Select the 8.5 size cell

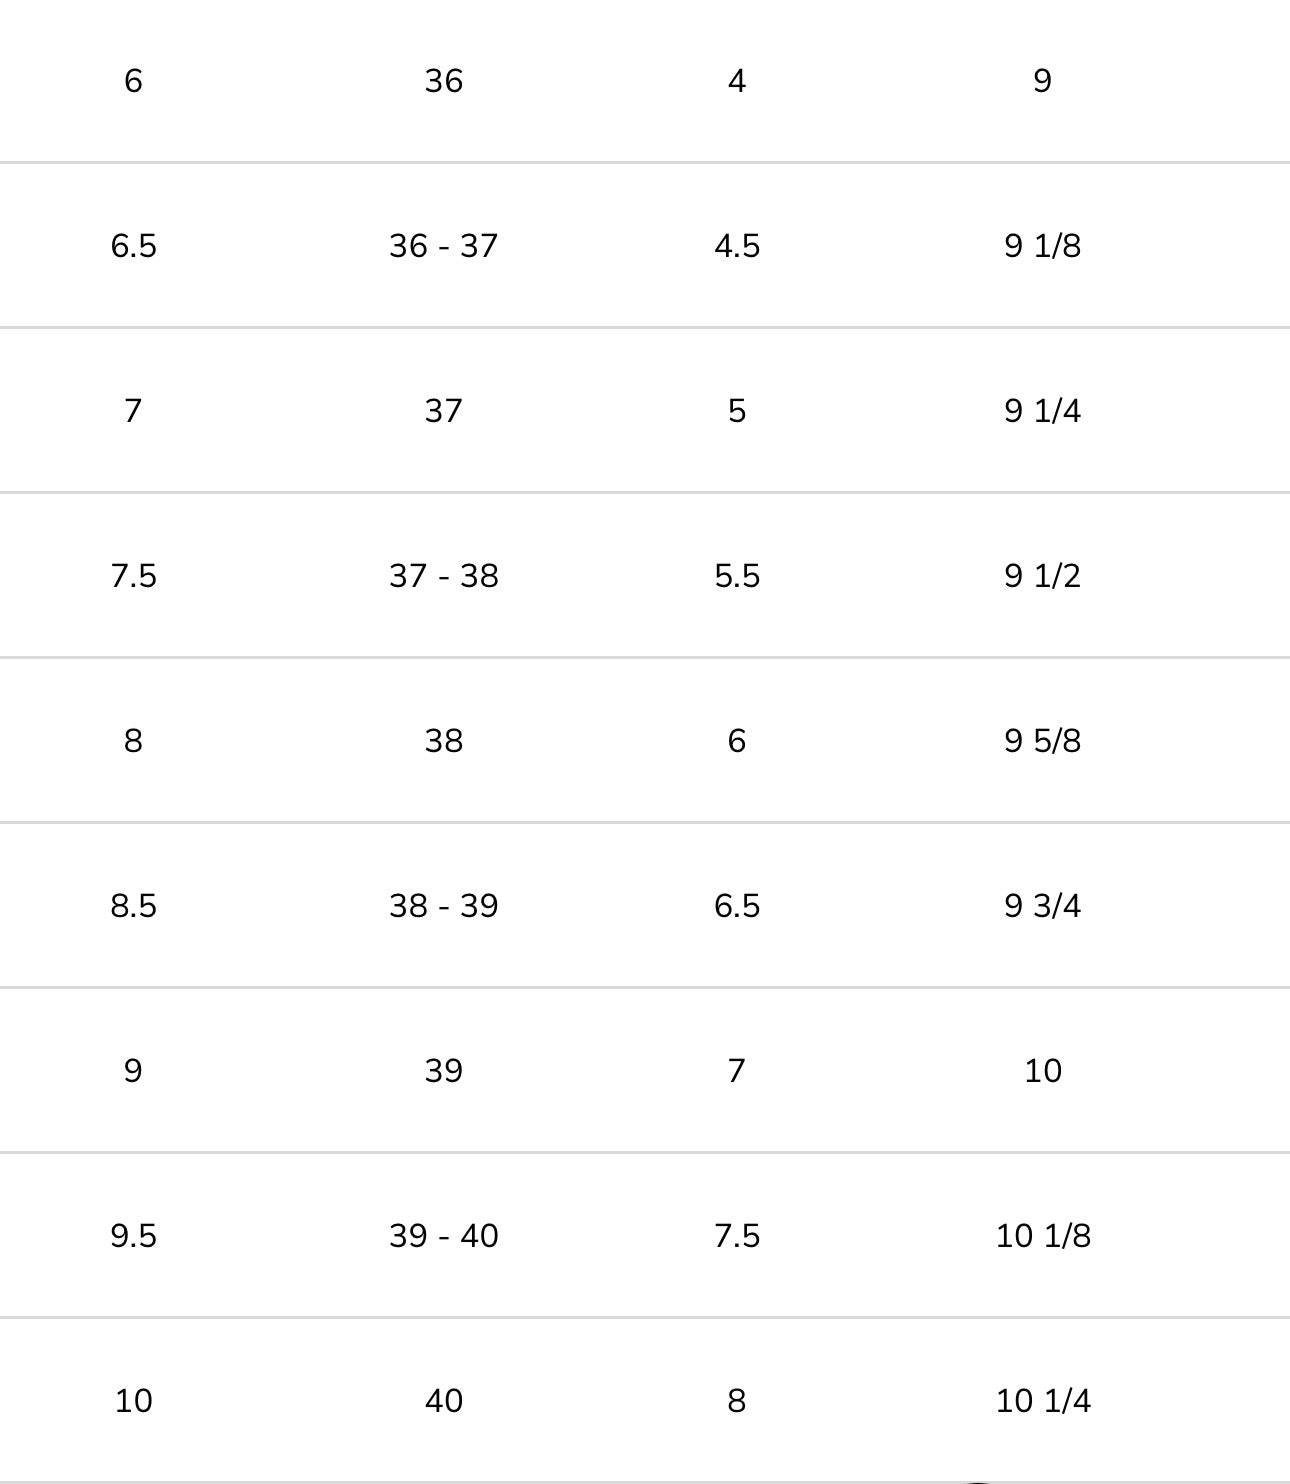[x=133, y=906]
